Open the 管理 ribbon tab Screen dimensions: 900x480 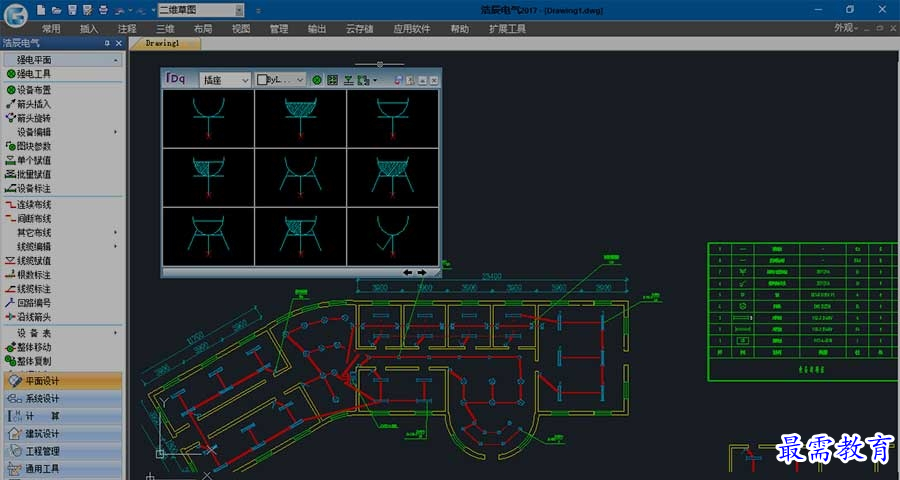pos(278,29)
